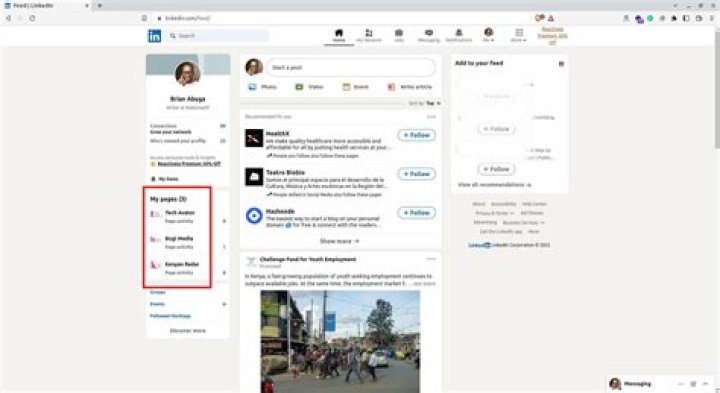Click the LinkedIn logo

(x=154, y=36)
